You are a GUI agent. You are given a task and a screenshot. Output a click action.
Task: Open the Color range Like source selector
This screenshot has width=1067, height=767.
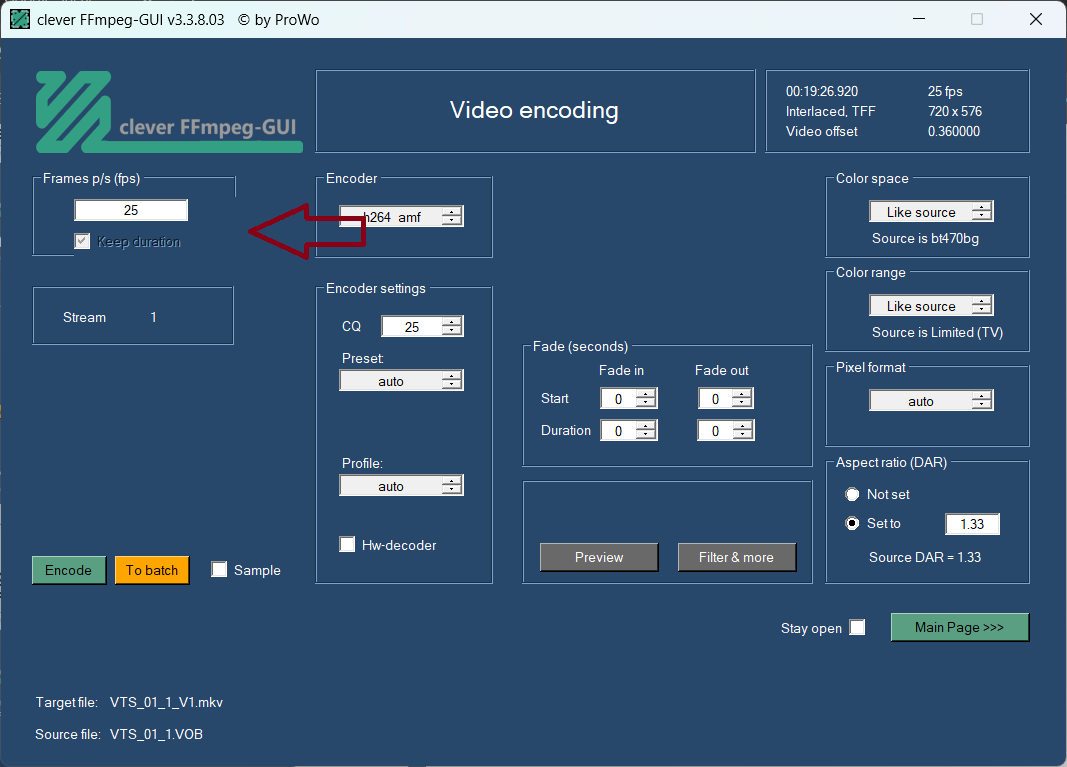(x=931, y=306)
